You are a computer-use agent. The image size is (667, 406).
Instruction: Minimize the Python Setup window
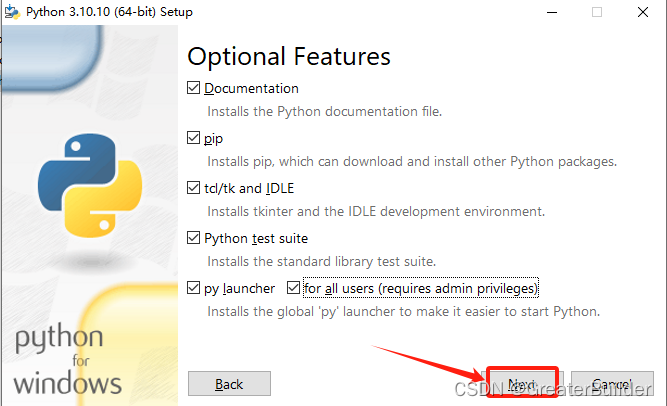point(552,12)
